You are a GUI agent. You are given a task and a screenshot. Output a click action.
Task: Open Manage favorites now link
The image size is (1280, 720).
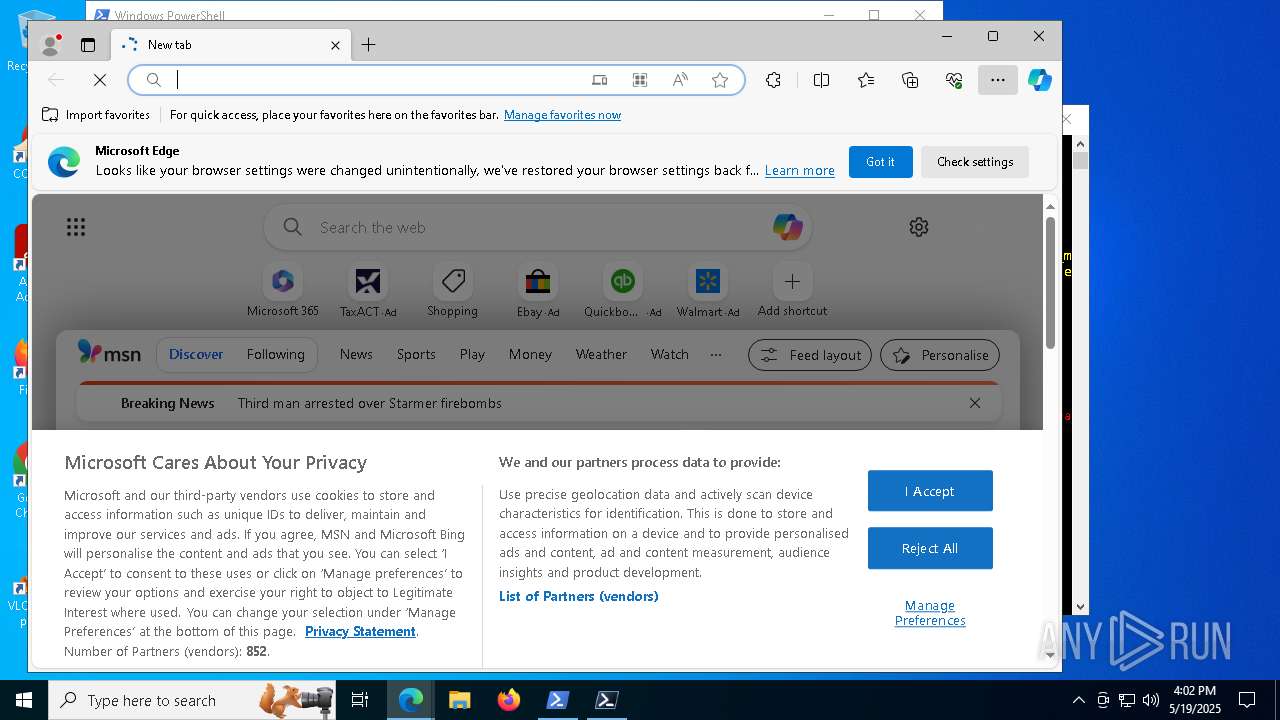562,115
